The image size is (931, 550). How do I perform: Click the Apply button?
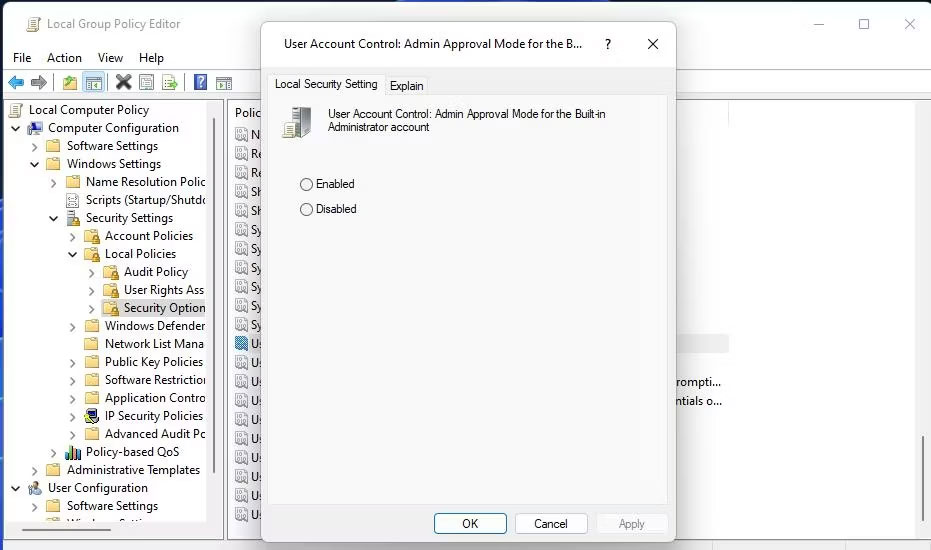coord(631,523)
